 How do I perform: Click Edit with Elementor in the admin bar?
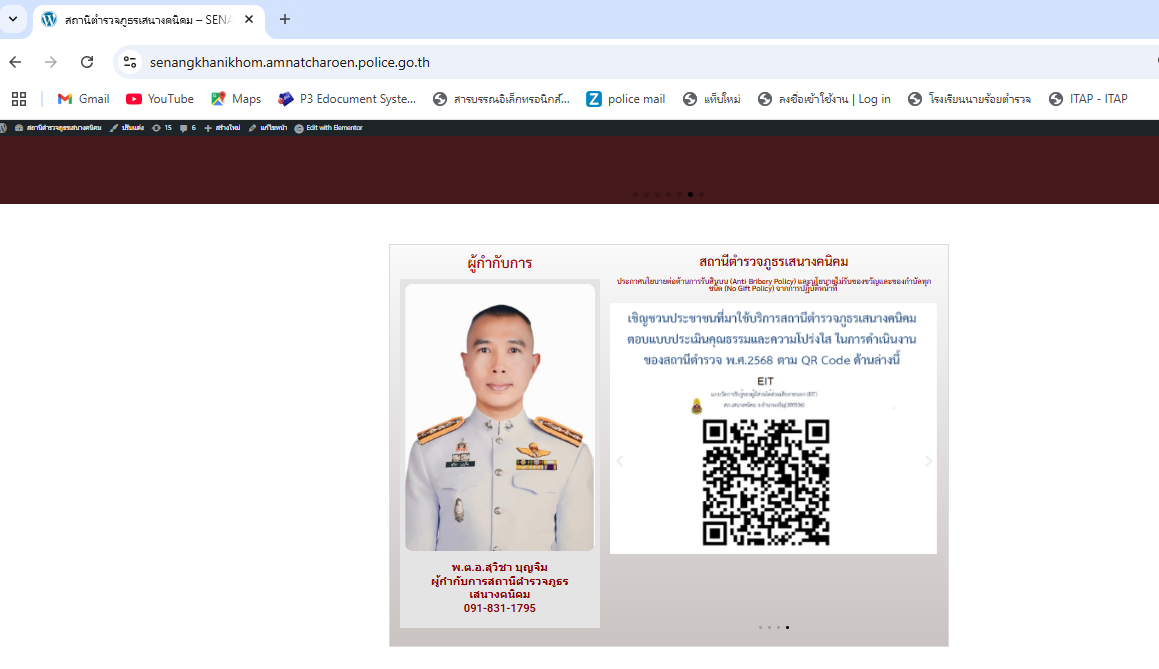click(x=329, y=128)
